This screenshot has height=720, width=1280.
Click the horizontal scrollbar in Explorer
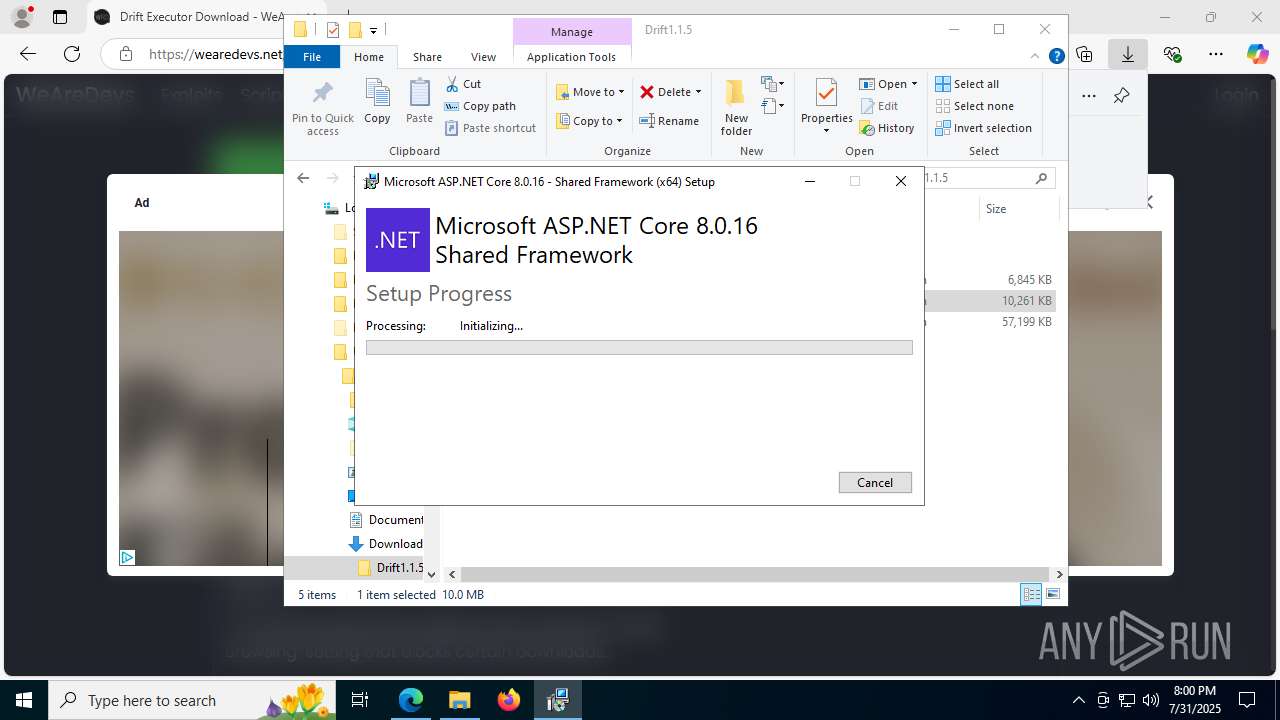point(754,575)
